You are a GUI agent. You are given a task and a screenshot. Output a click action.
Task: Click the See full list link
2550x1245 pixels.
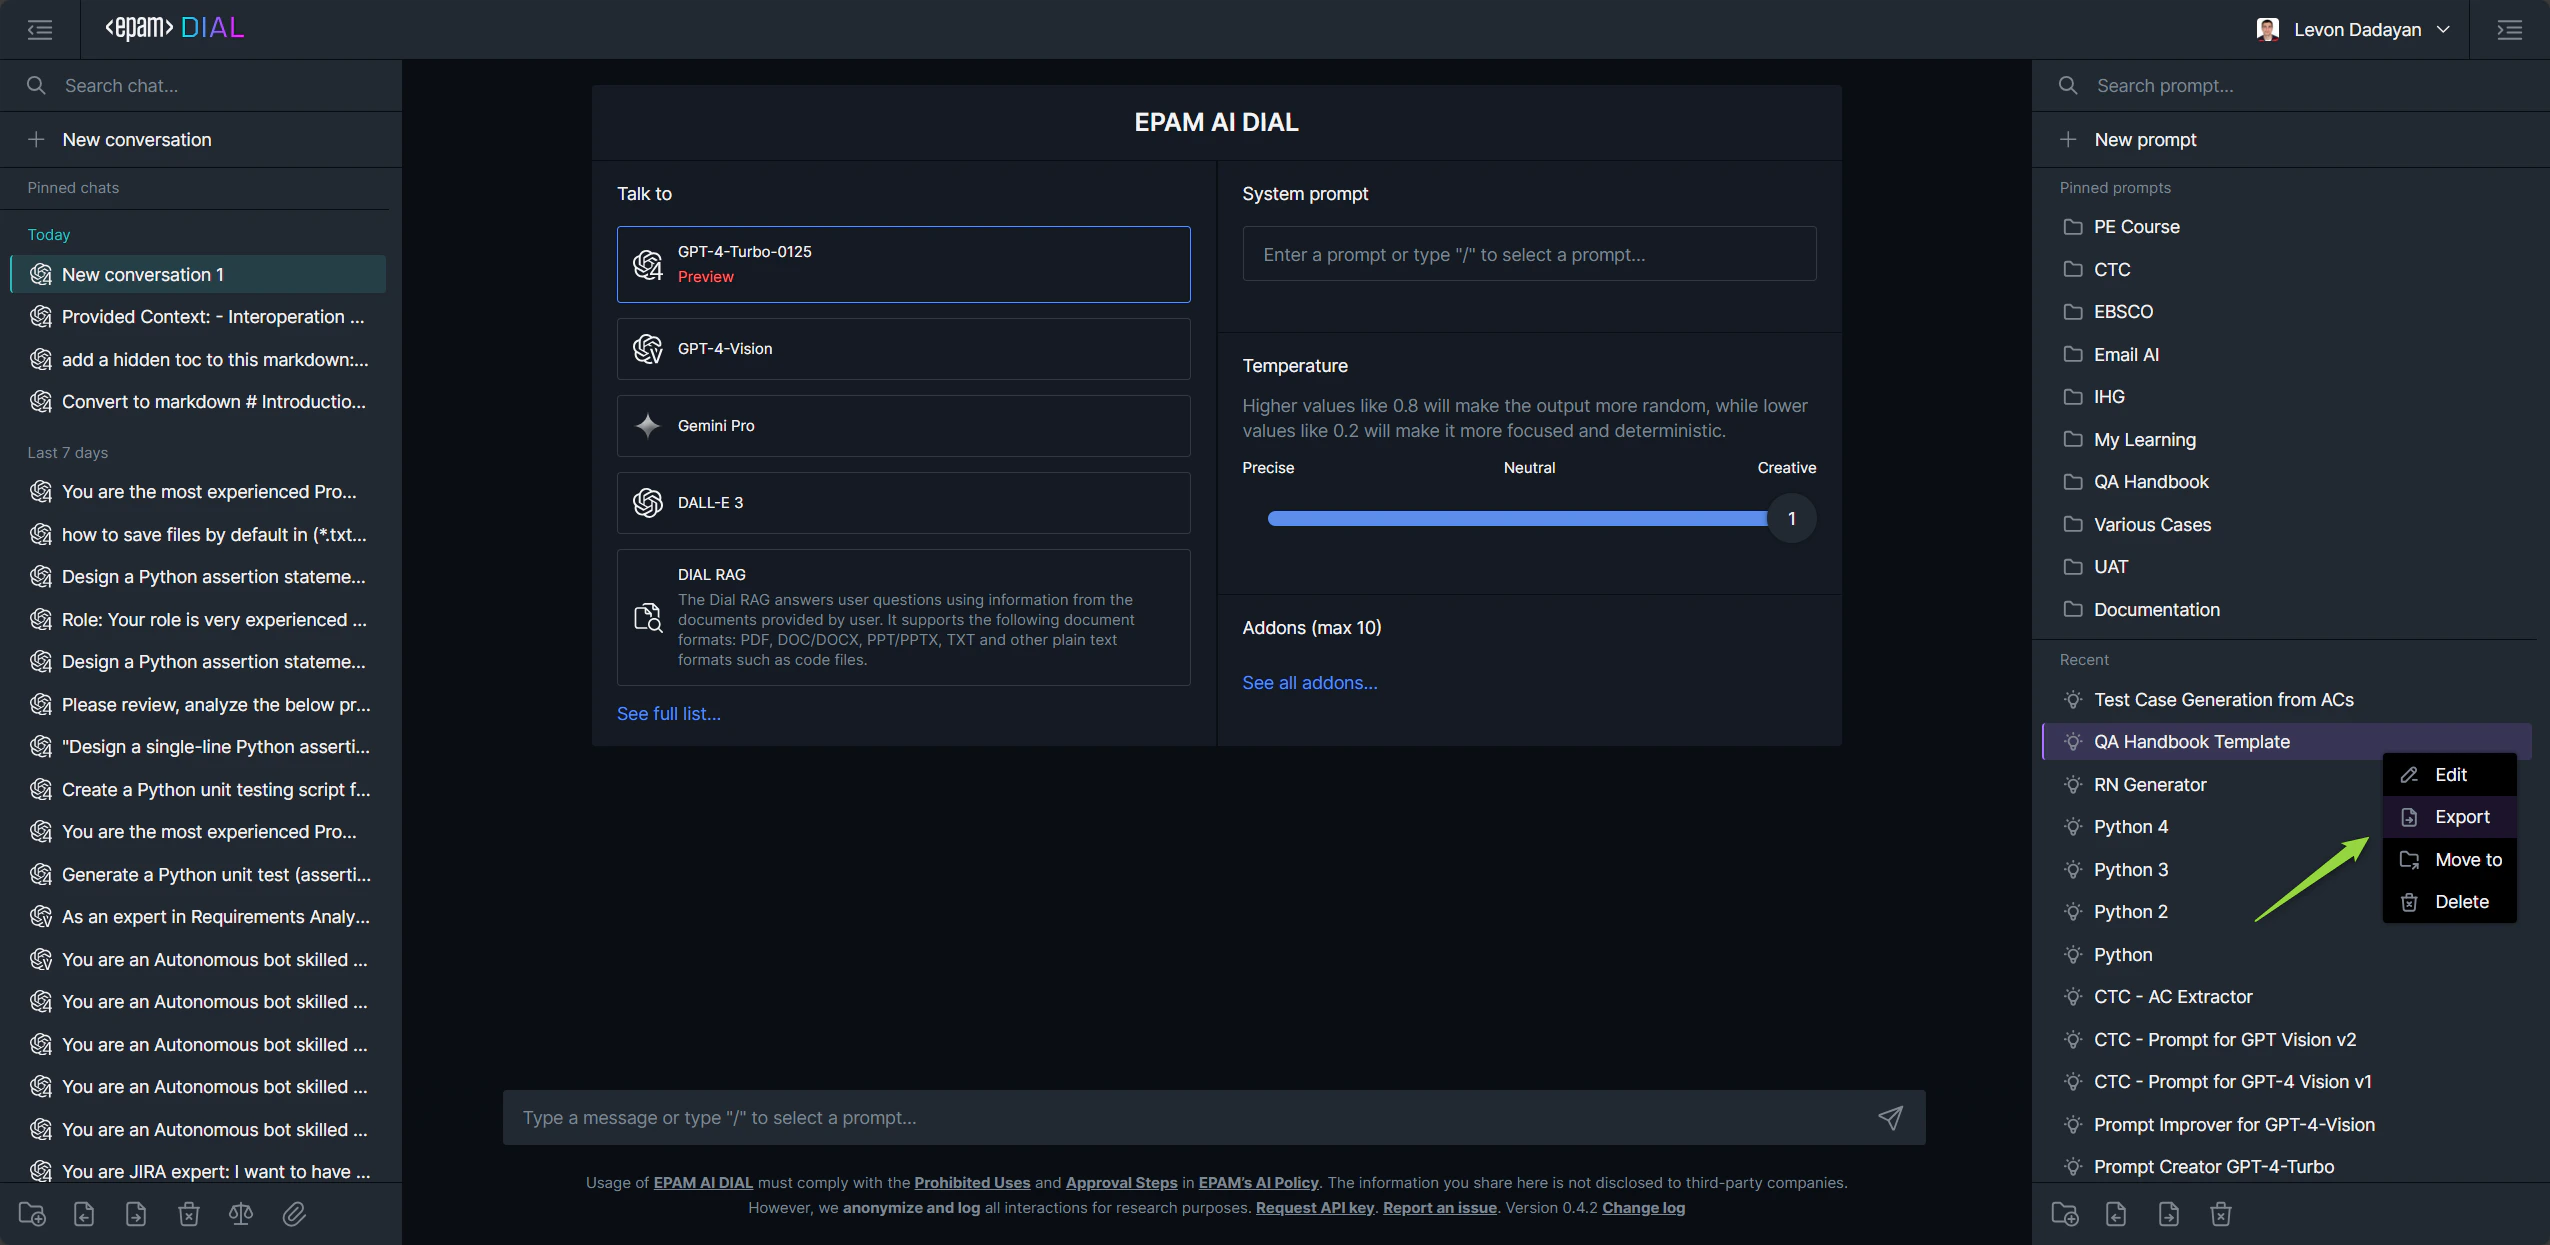(668, 714)
